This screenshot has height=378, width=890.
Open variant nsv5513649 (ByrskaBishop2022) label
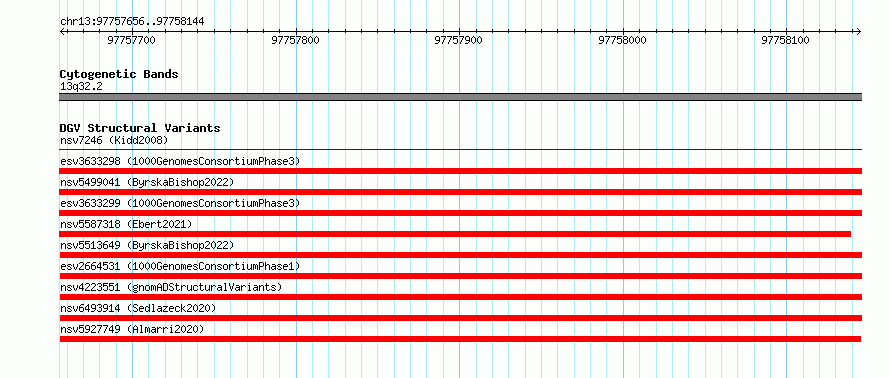click(147, 245)
